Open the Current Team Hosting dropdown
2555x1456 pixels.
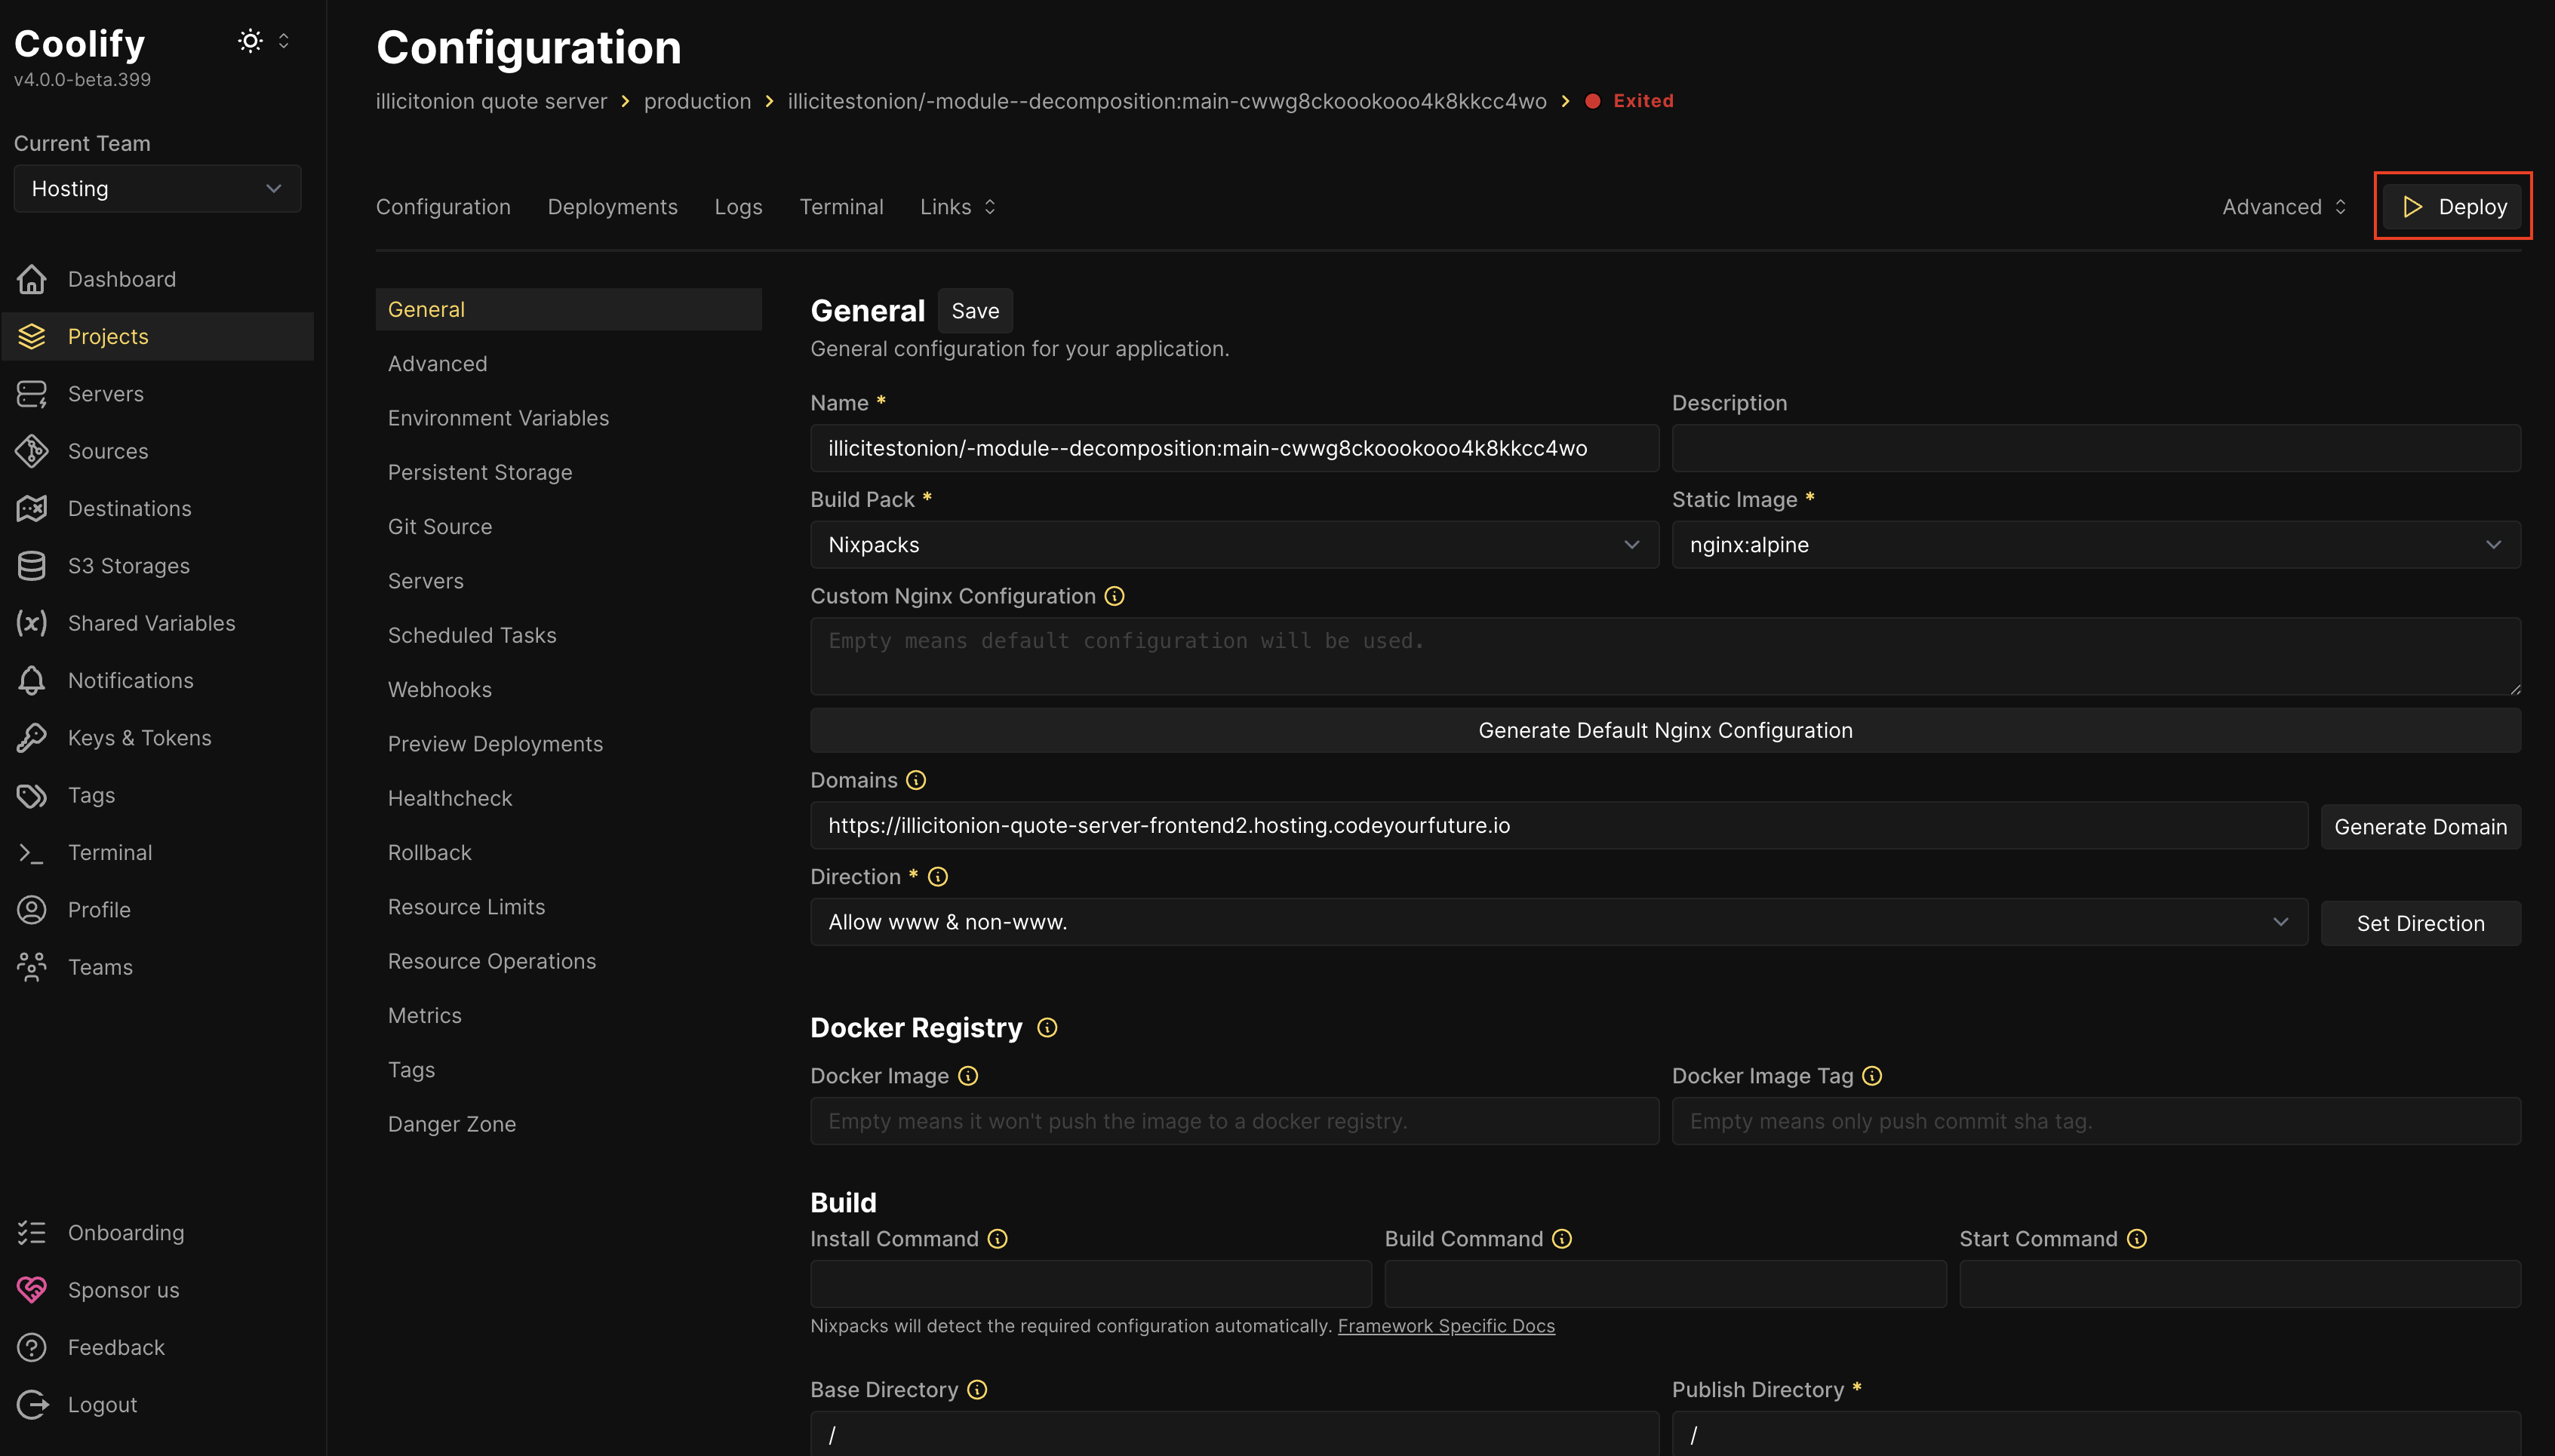157,189
